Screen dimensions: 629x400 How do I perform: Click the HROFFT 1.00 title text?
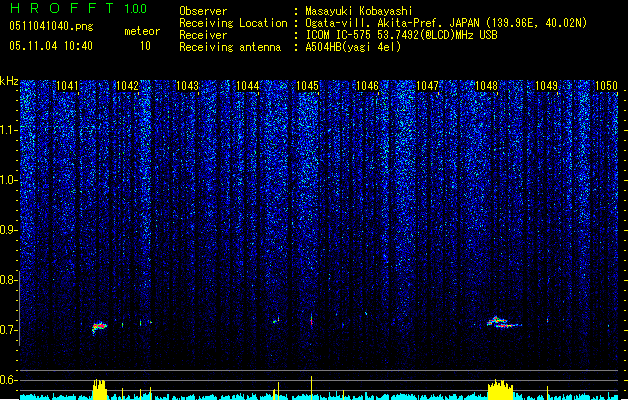[x=78, y=8]
